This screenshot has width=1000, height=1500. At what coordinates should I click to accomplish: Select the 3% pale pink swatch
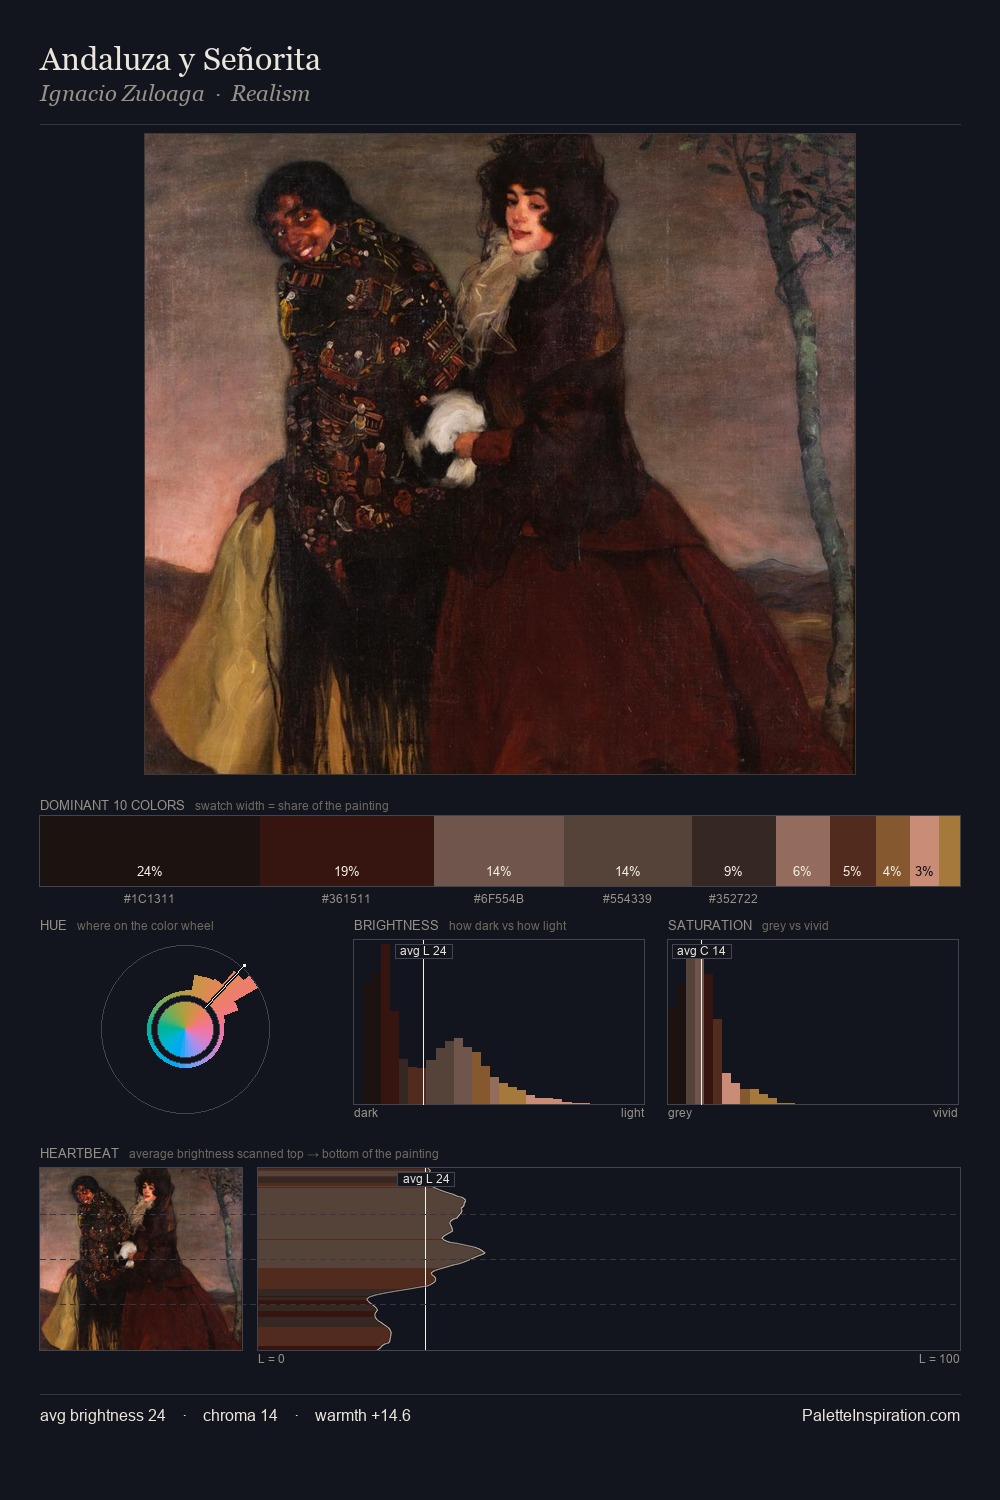[925, 851]
